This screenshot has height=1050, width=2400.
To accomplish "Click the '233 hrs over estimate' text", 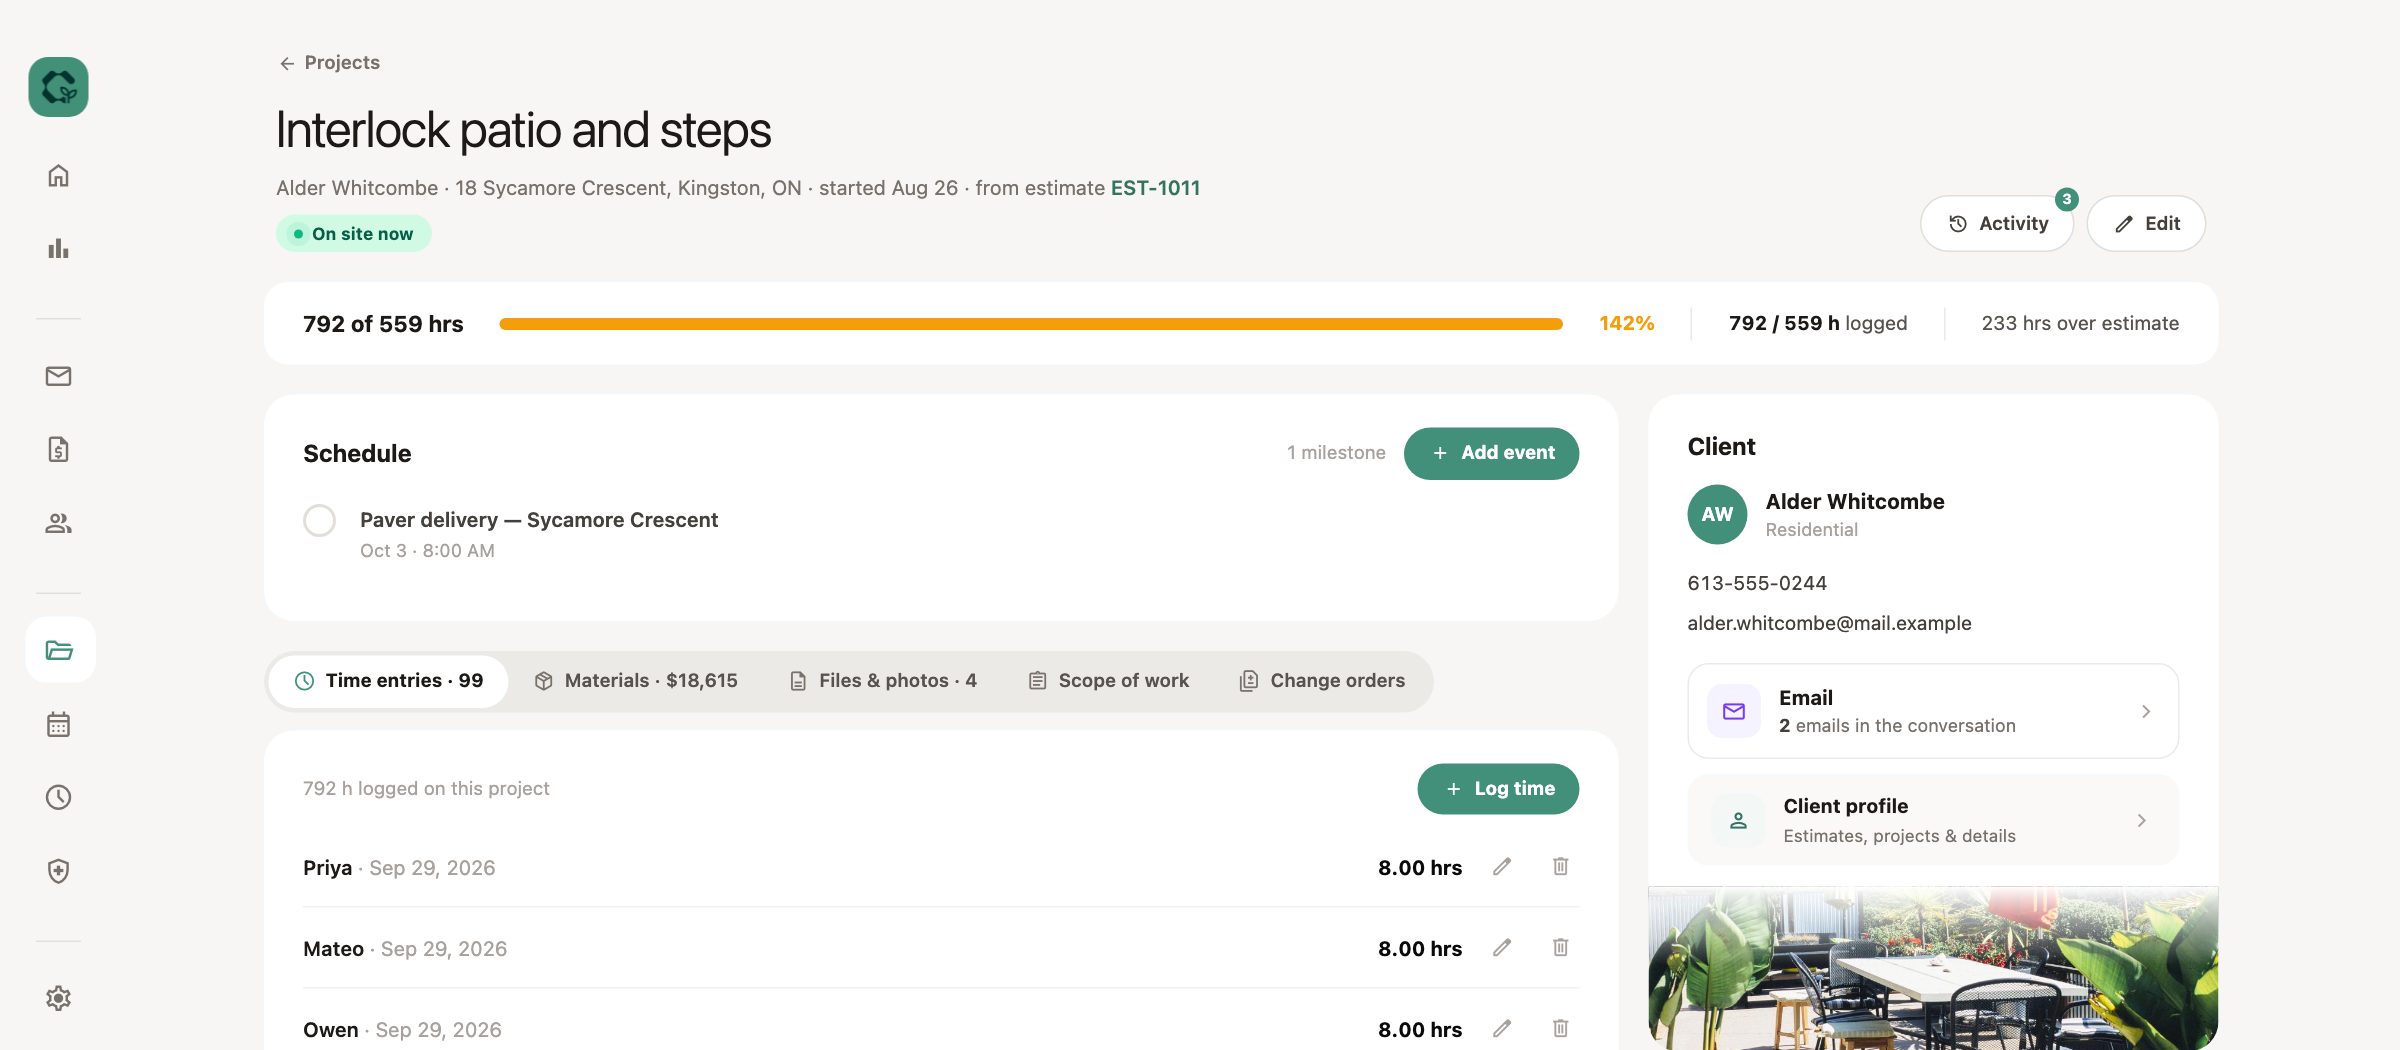I will coord(2080,323).
